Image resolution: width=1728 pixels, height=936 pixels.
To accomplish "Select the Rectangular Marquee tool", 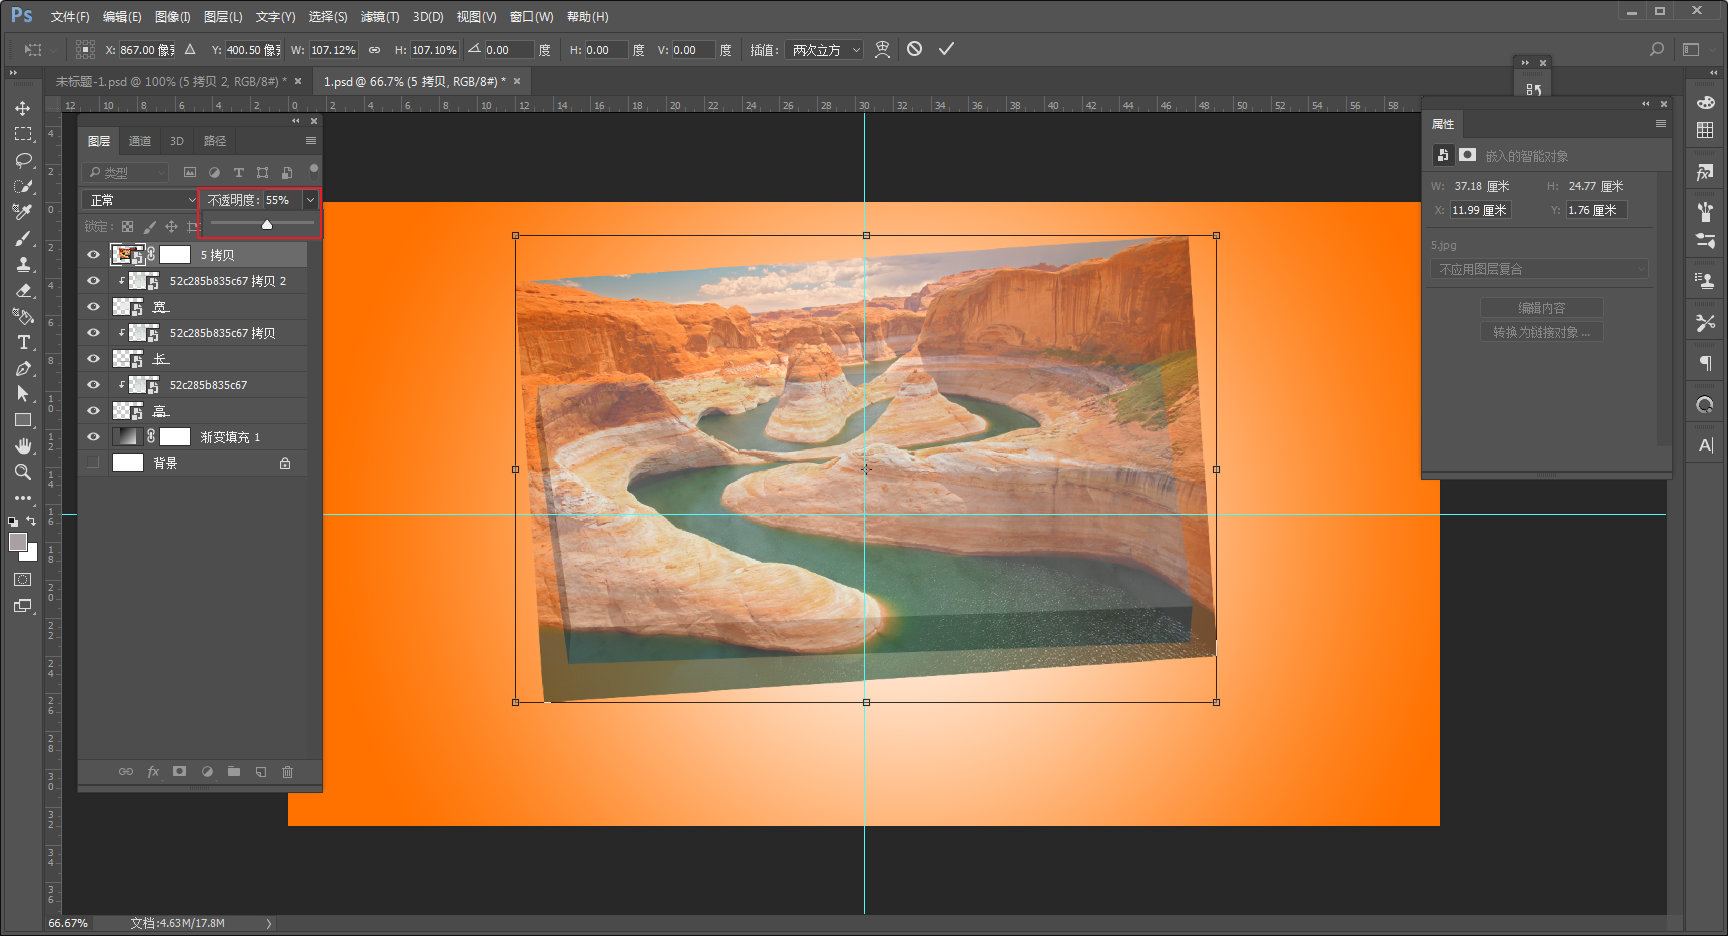I will pyautogui.click(x=22, y=134).
